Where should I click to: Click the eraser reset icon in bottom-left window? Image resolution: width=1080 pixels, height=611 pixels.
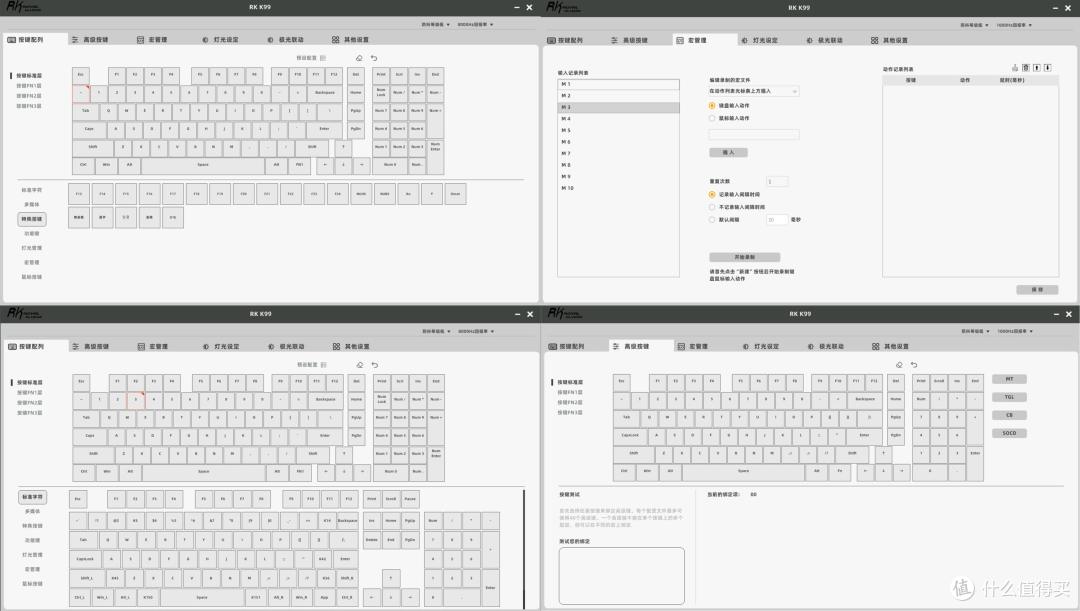coord(360,364)
